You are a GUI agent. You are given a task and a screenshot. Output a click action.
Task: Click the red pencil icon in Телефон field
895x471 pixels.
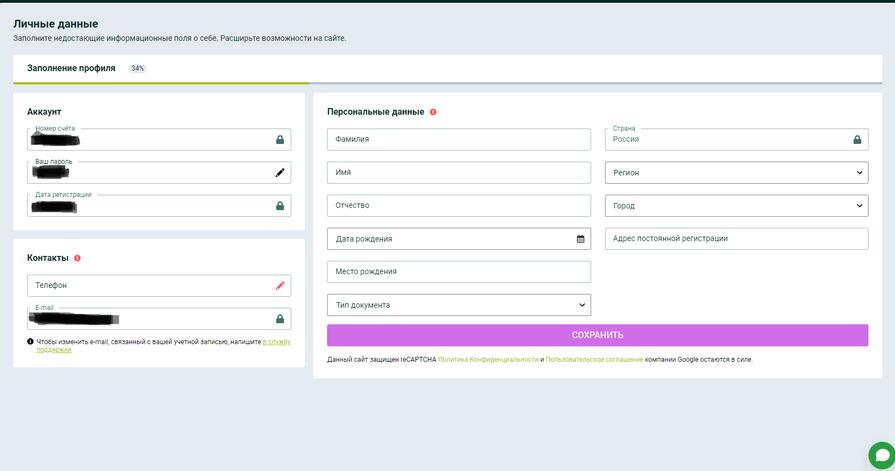280,285
